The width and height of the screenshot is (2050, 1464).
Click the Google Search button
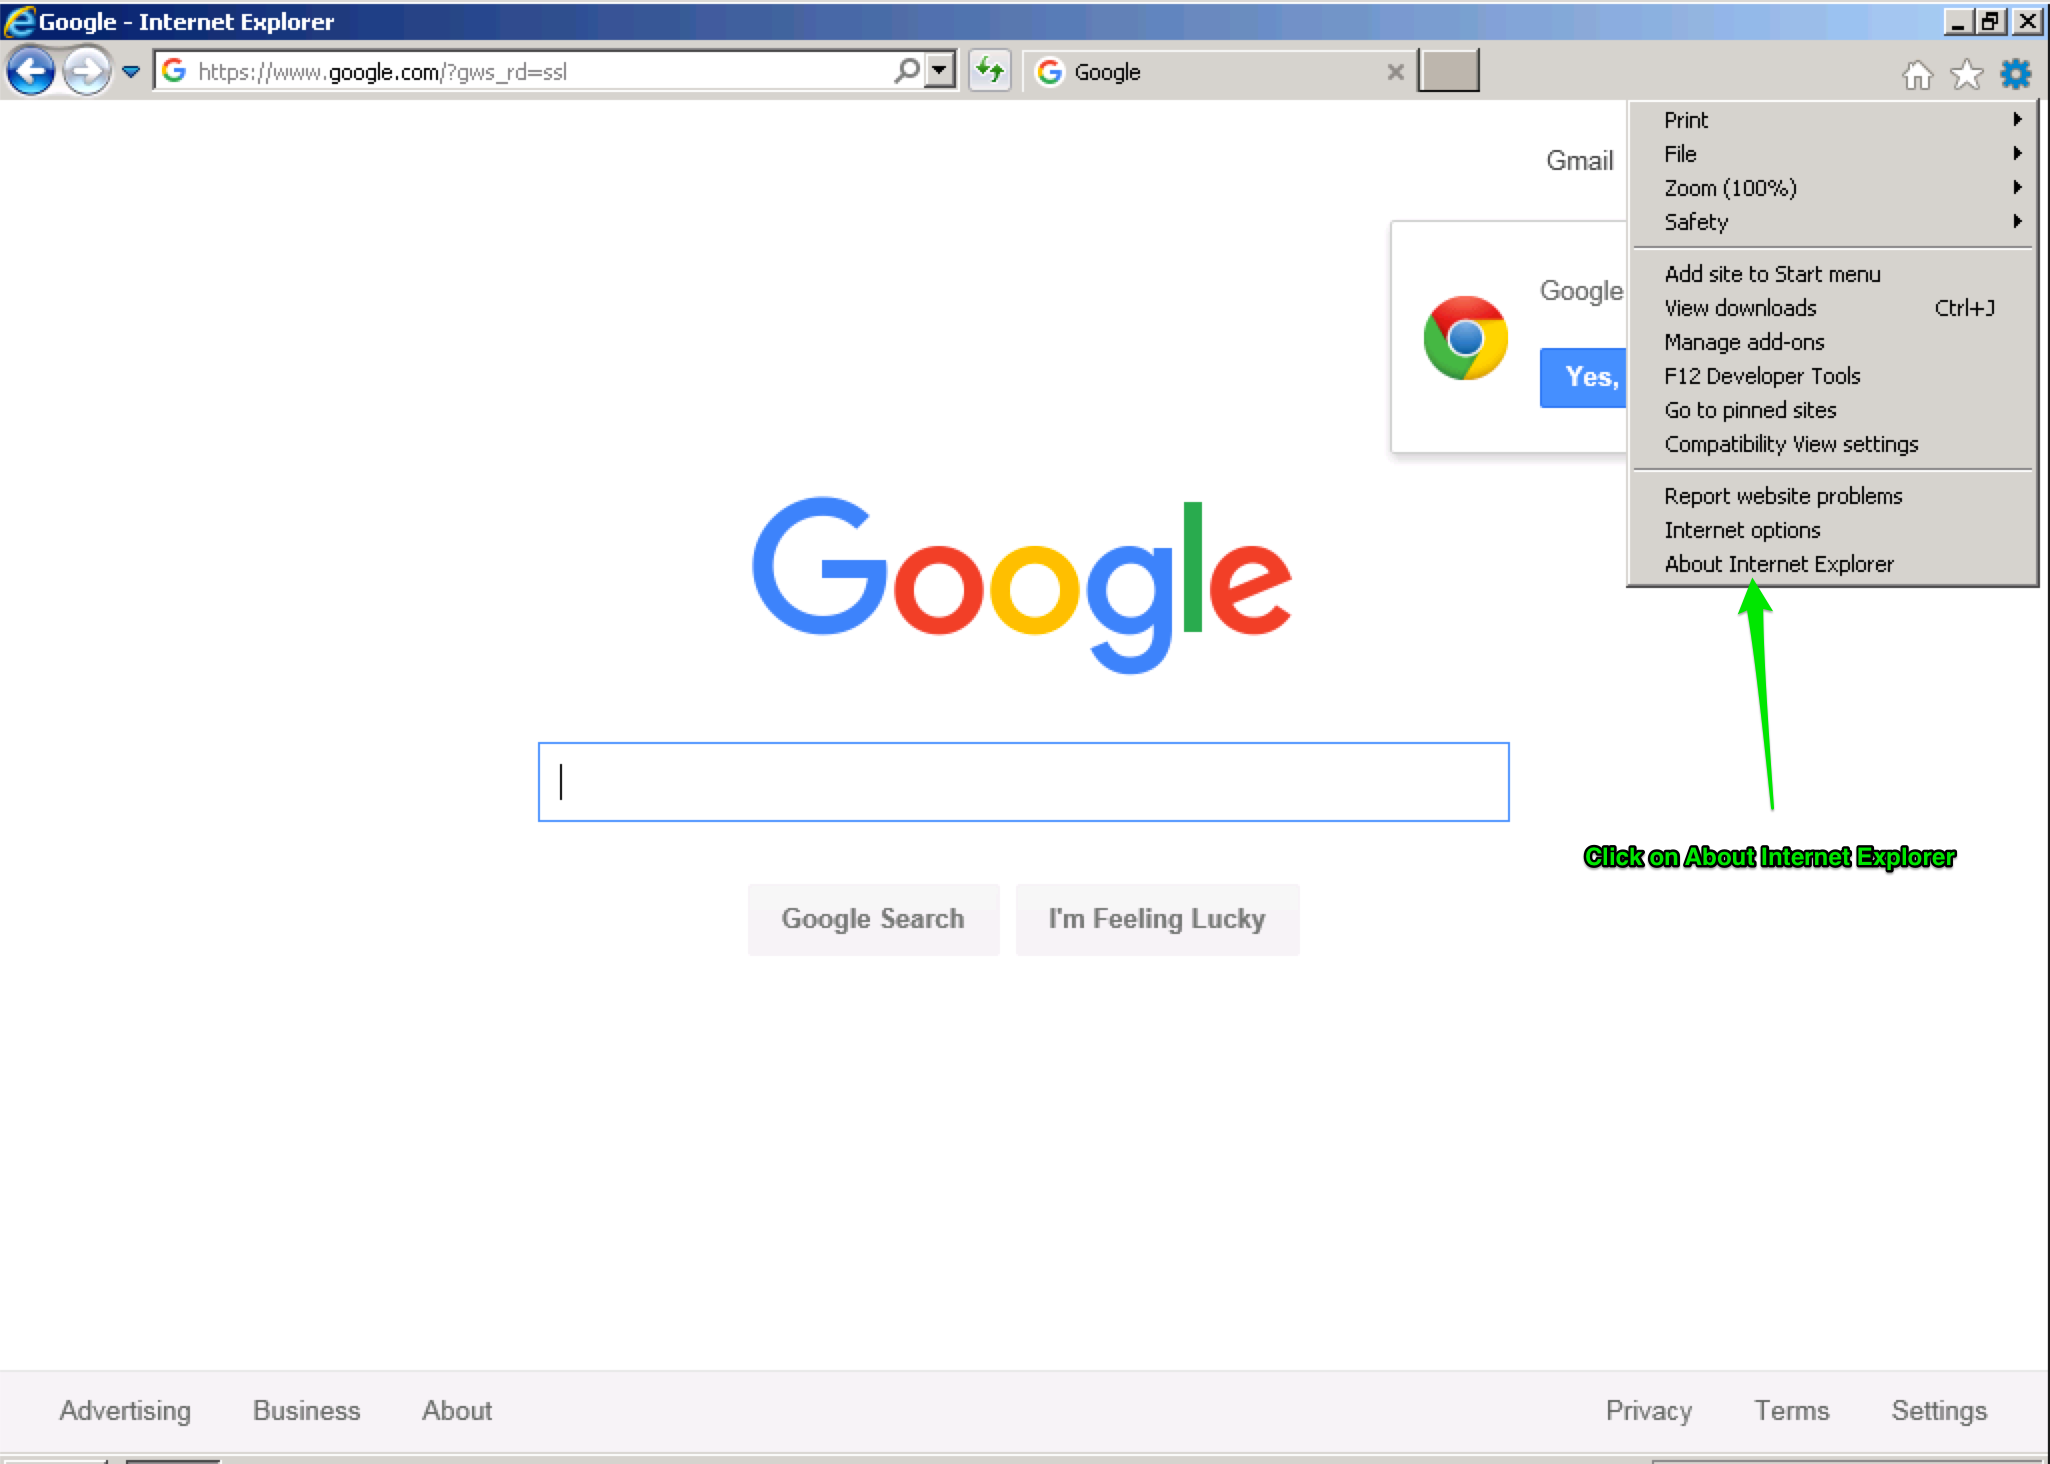click(873, 919)
